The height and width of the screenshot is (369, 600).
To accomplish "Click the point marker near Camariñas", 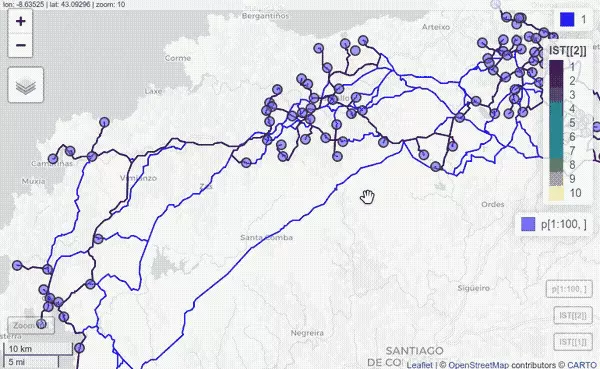I will [x=53, y=159].
